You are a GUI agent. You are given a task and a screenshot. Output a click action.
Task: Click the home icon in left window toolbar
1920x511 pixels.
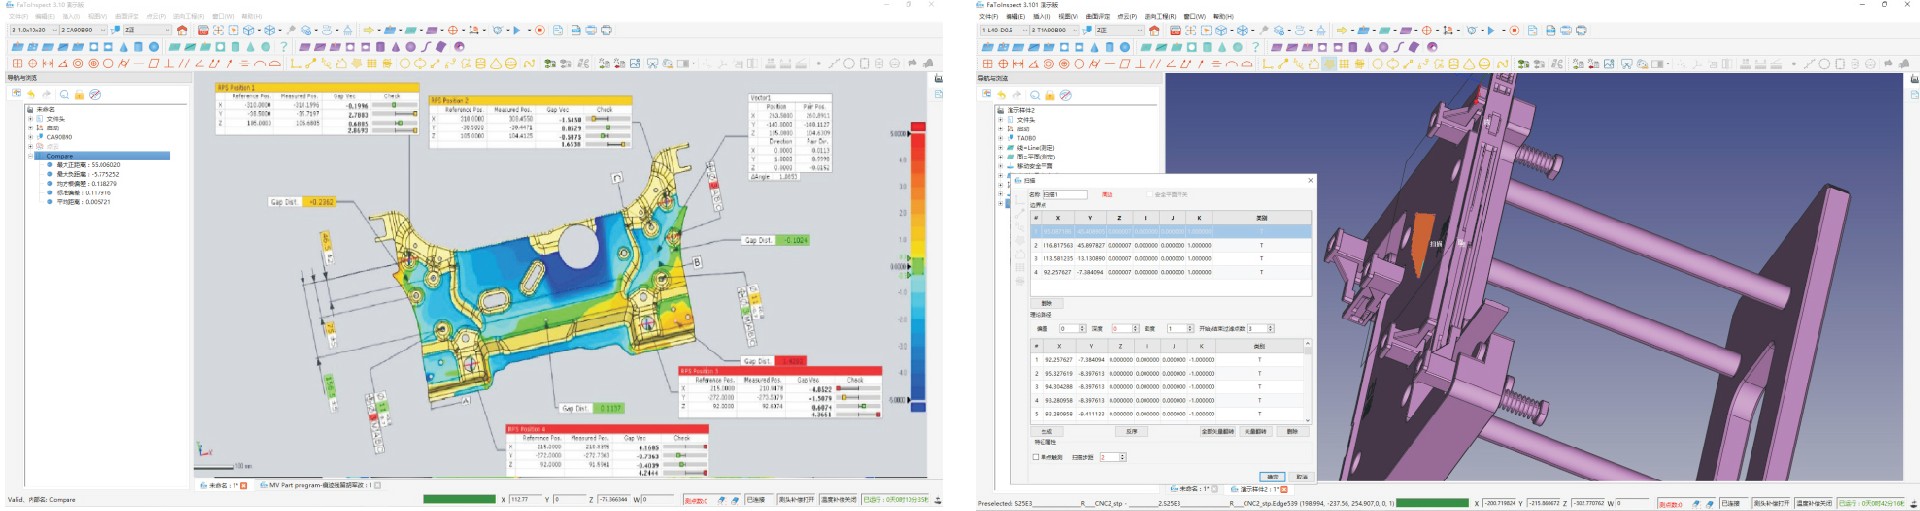(182, 30)
